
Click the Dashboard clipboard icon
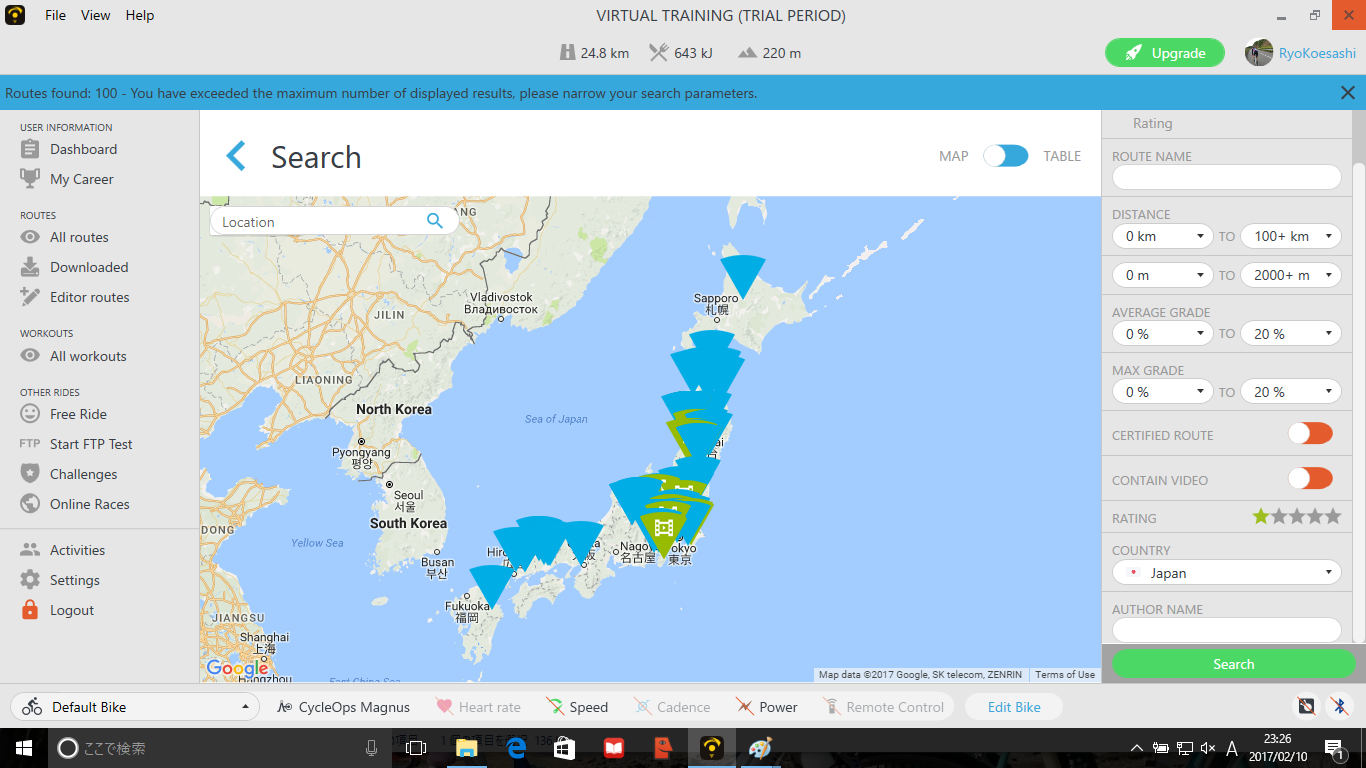click(x=30, y=149)
